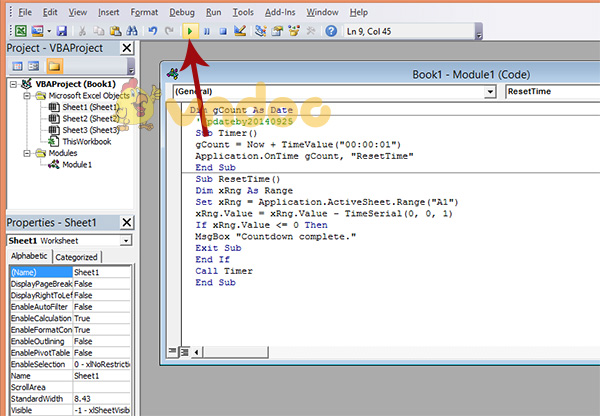
Task: Click the ScrollArea property field
Action: (x=101, y=387)
